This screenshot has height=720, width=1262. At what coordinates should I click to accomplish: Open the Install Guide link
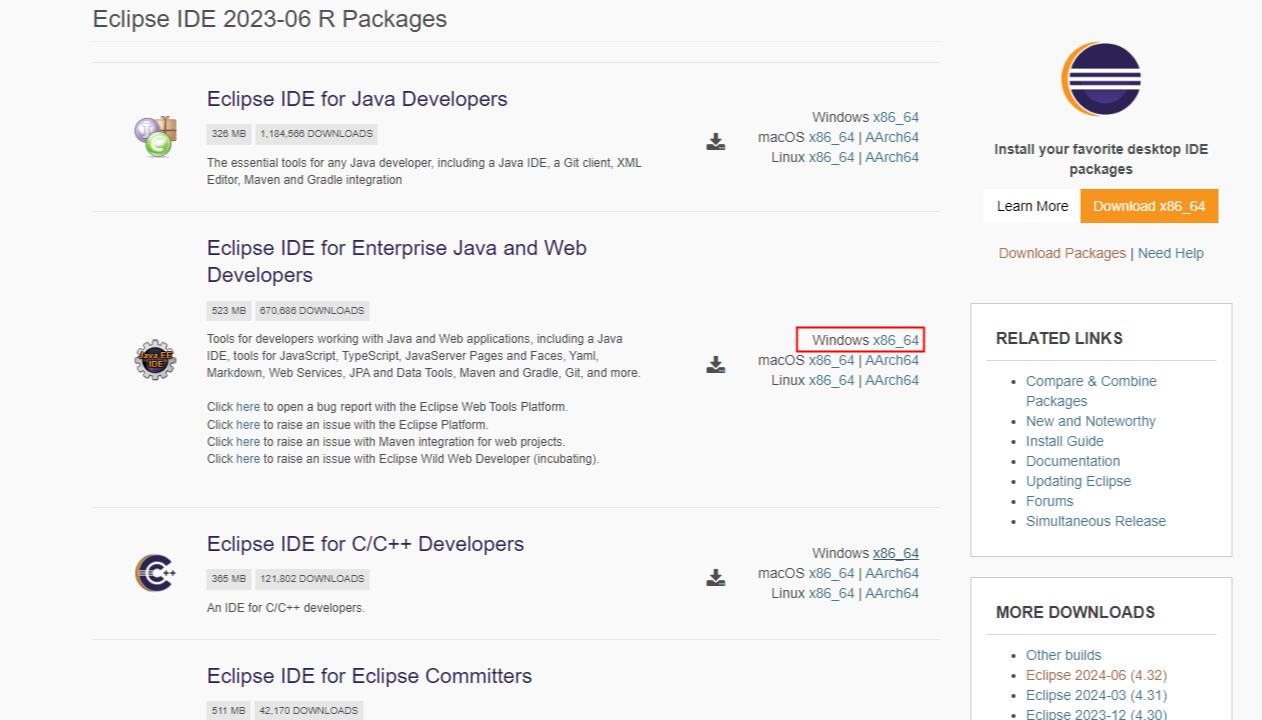coord(1065,441)
